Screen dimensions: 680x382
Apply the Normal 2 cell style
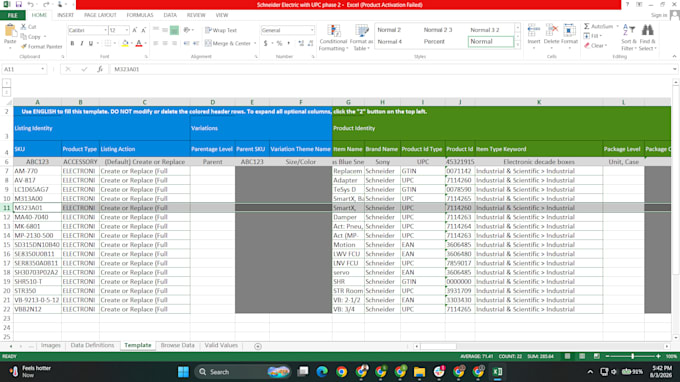point(389,30)
